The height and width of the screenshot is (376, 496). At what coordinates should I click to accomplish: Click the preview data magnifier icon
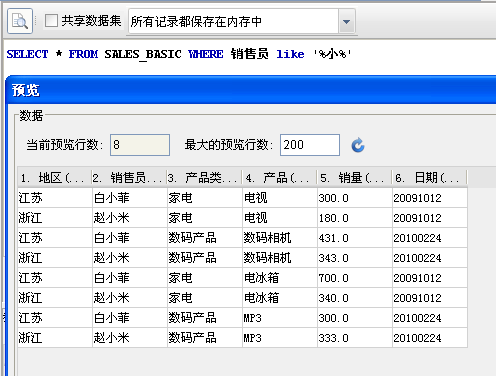[x=20, y=21]
